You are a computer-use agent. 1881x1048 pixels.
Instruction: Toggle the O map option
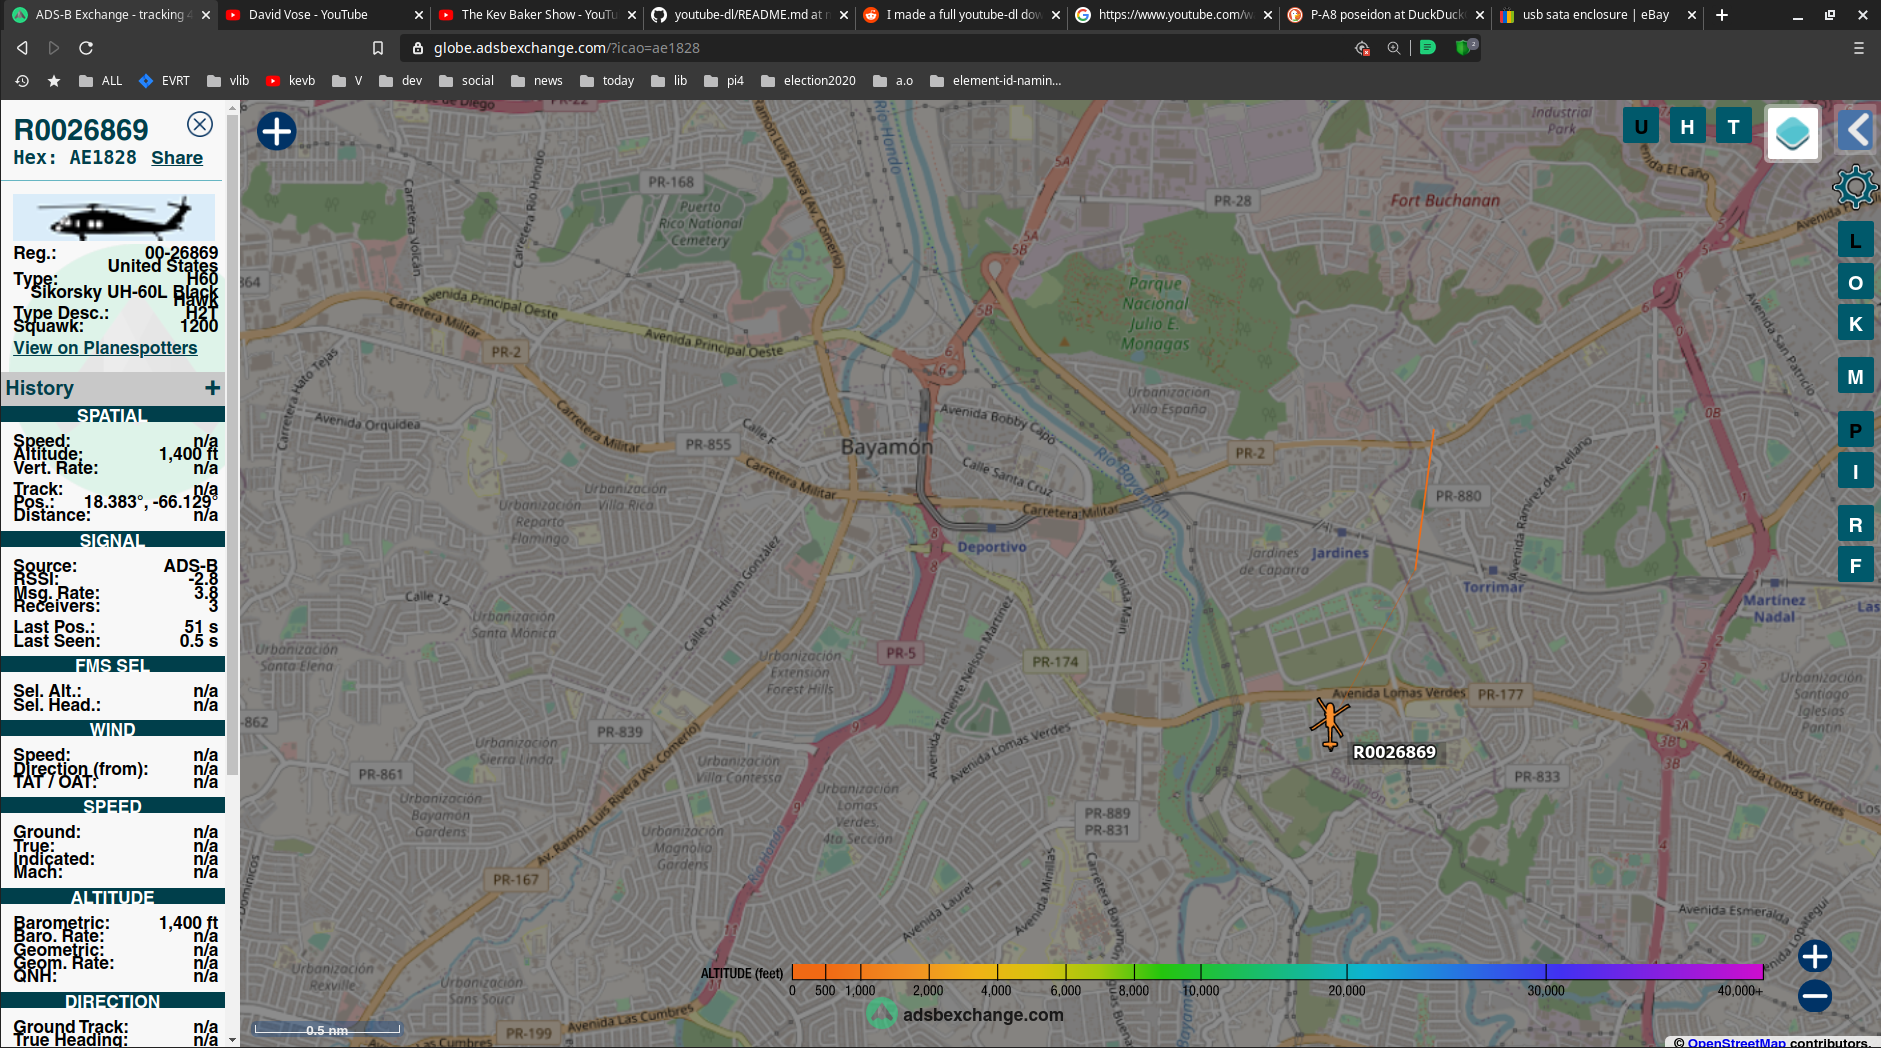coord(1855,283)
